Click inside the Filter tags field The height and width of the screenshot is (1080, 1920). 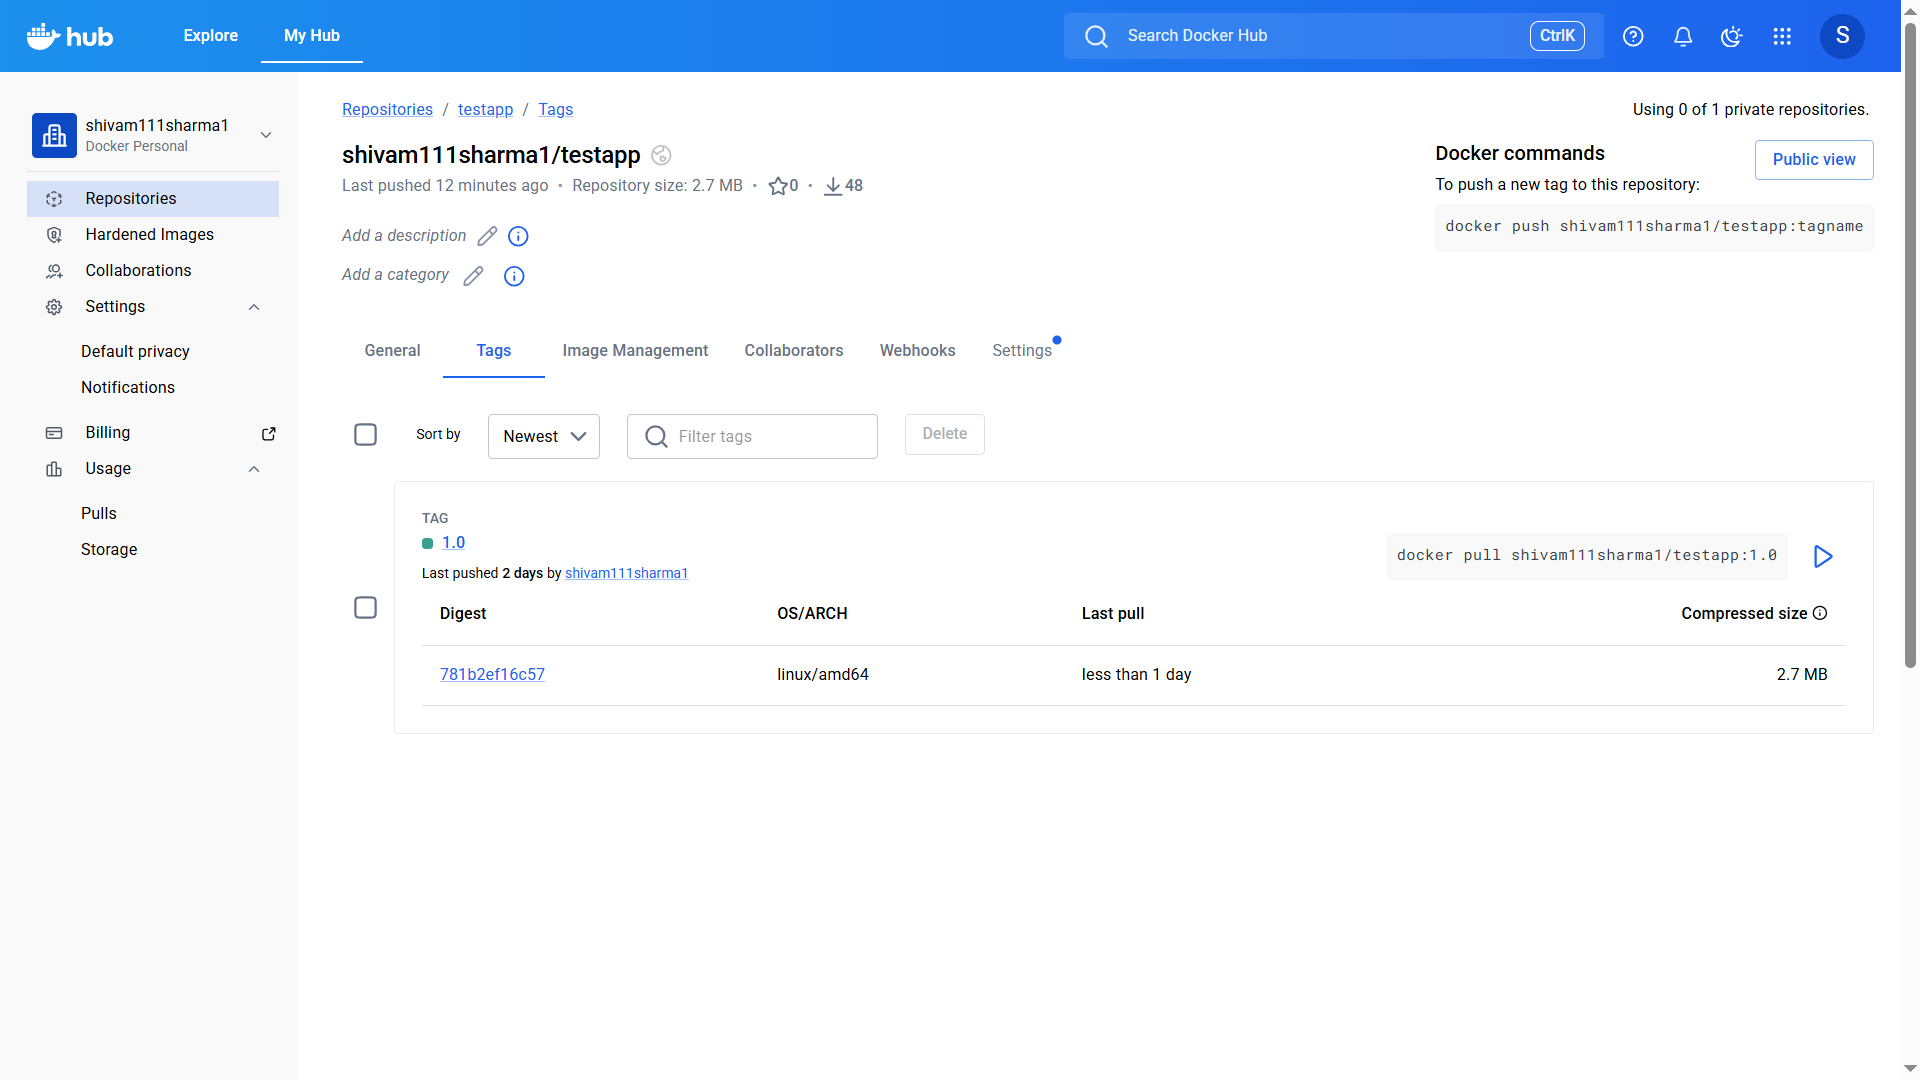(760, 436)
